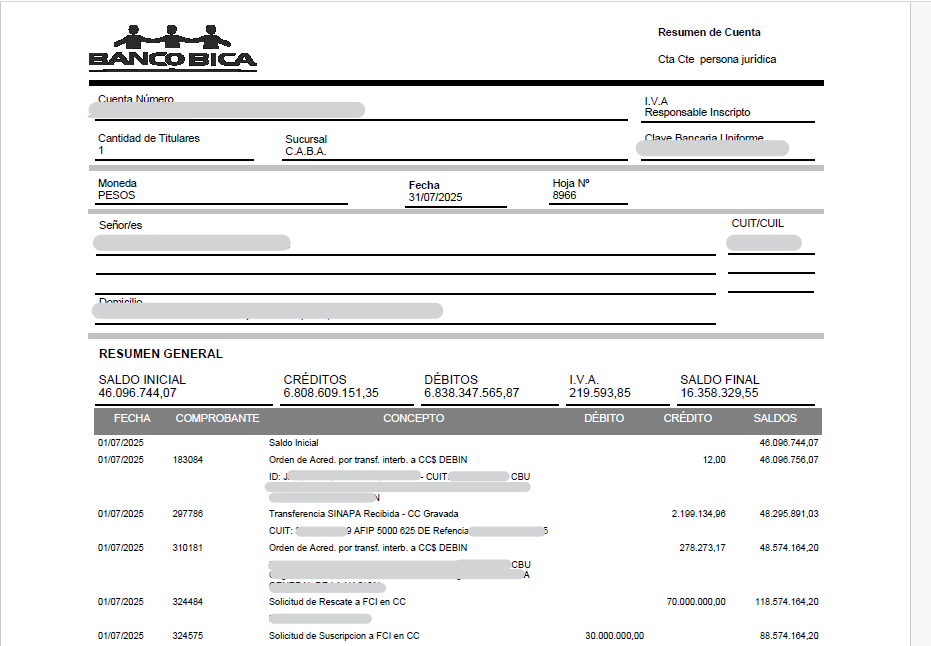Click the 'CUIT/CUIL' label
This screenshot has height=646, width=931.
[x=757, y=223]
